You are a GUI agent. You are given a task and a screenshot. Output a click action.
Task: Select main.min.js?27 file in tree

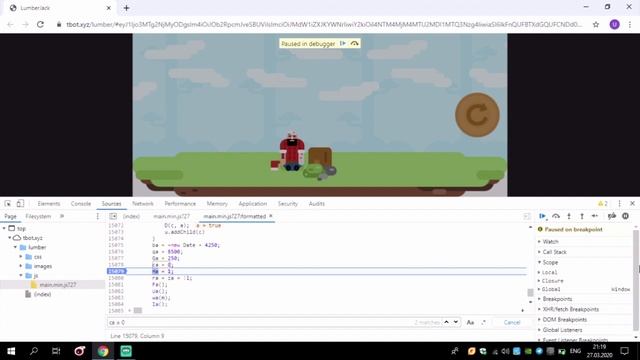coord(58,285)
